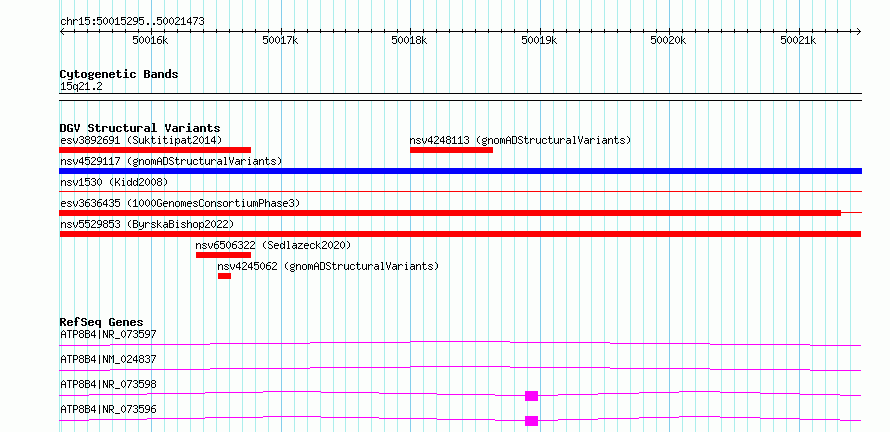Click the small red nsv4245062 bar
The width and height of the screenshot is (890, 432).
(224, 276)
